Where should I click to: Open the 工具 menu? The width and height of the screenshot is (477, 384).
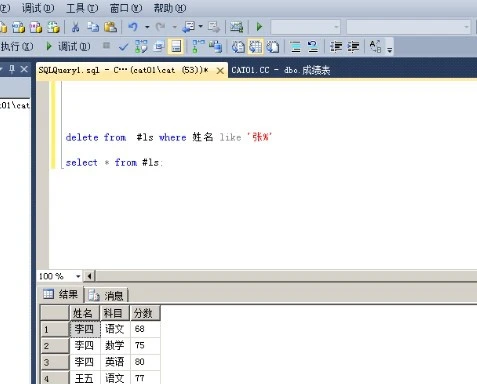tap(82, 8)
